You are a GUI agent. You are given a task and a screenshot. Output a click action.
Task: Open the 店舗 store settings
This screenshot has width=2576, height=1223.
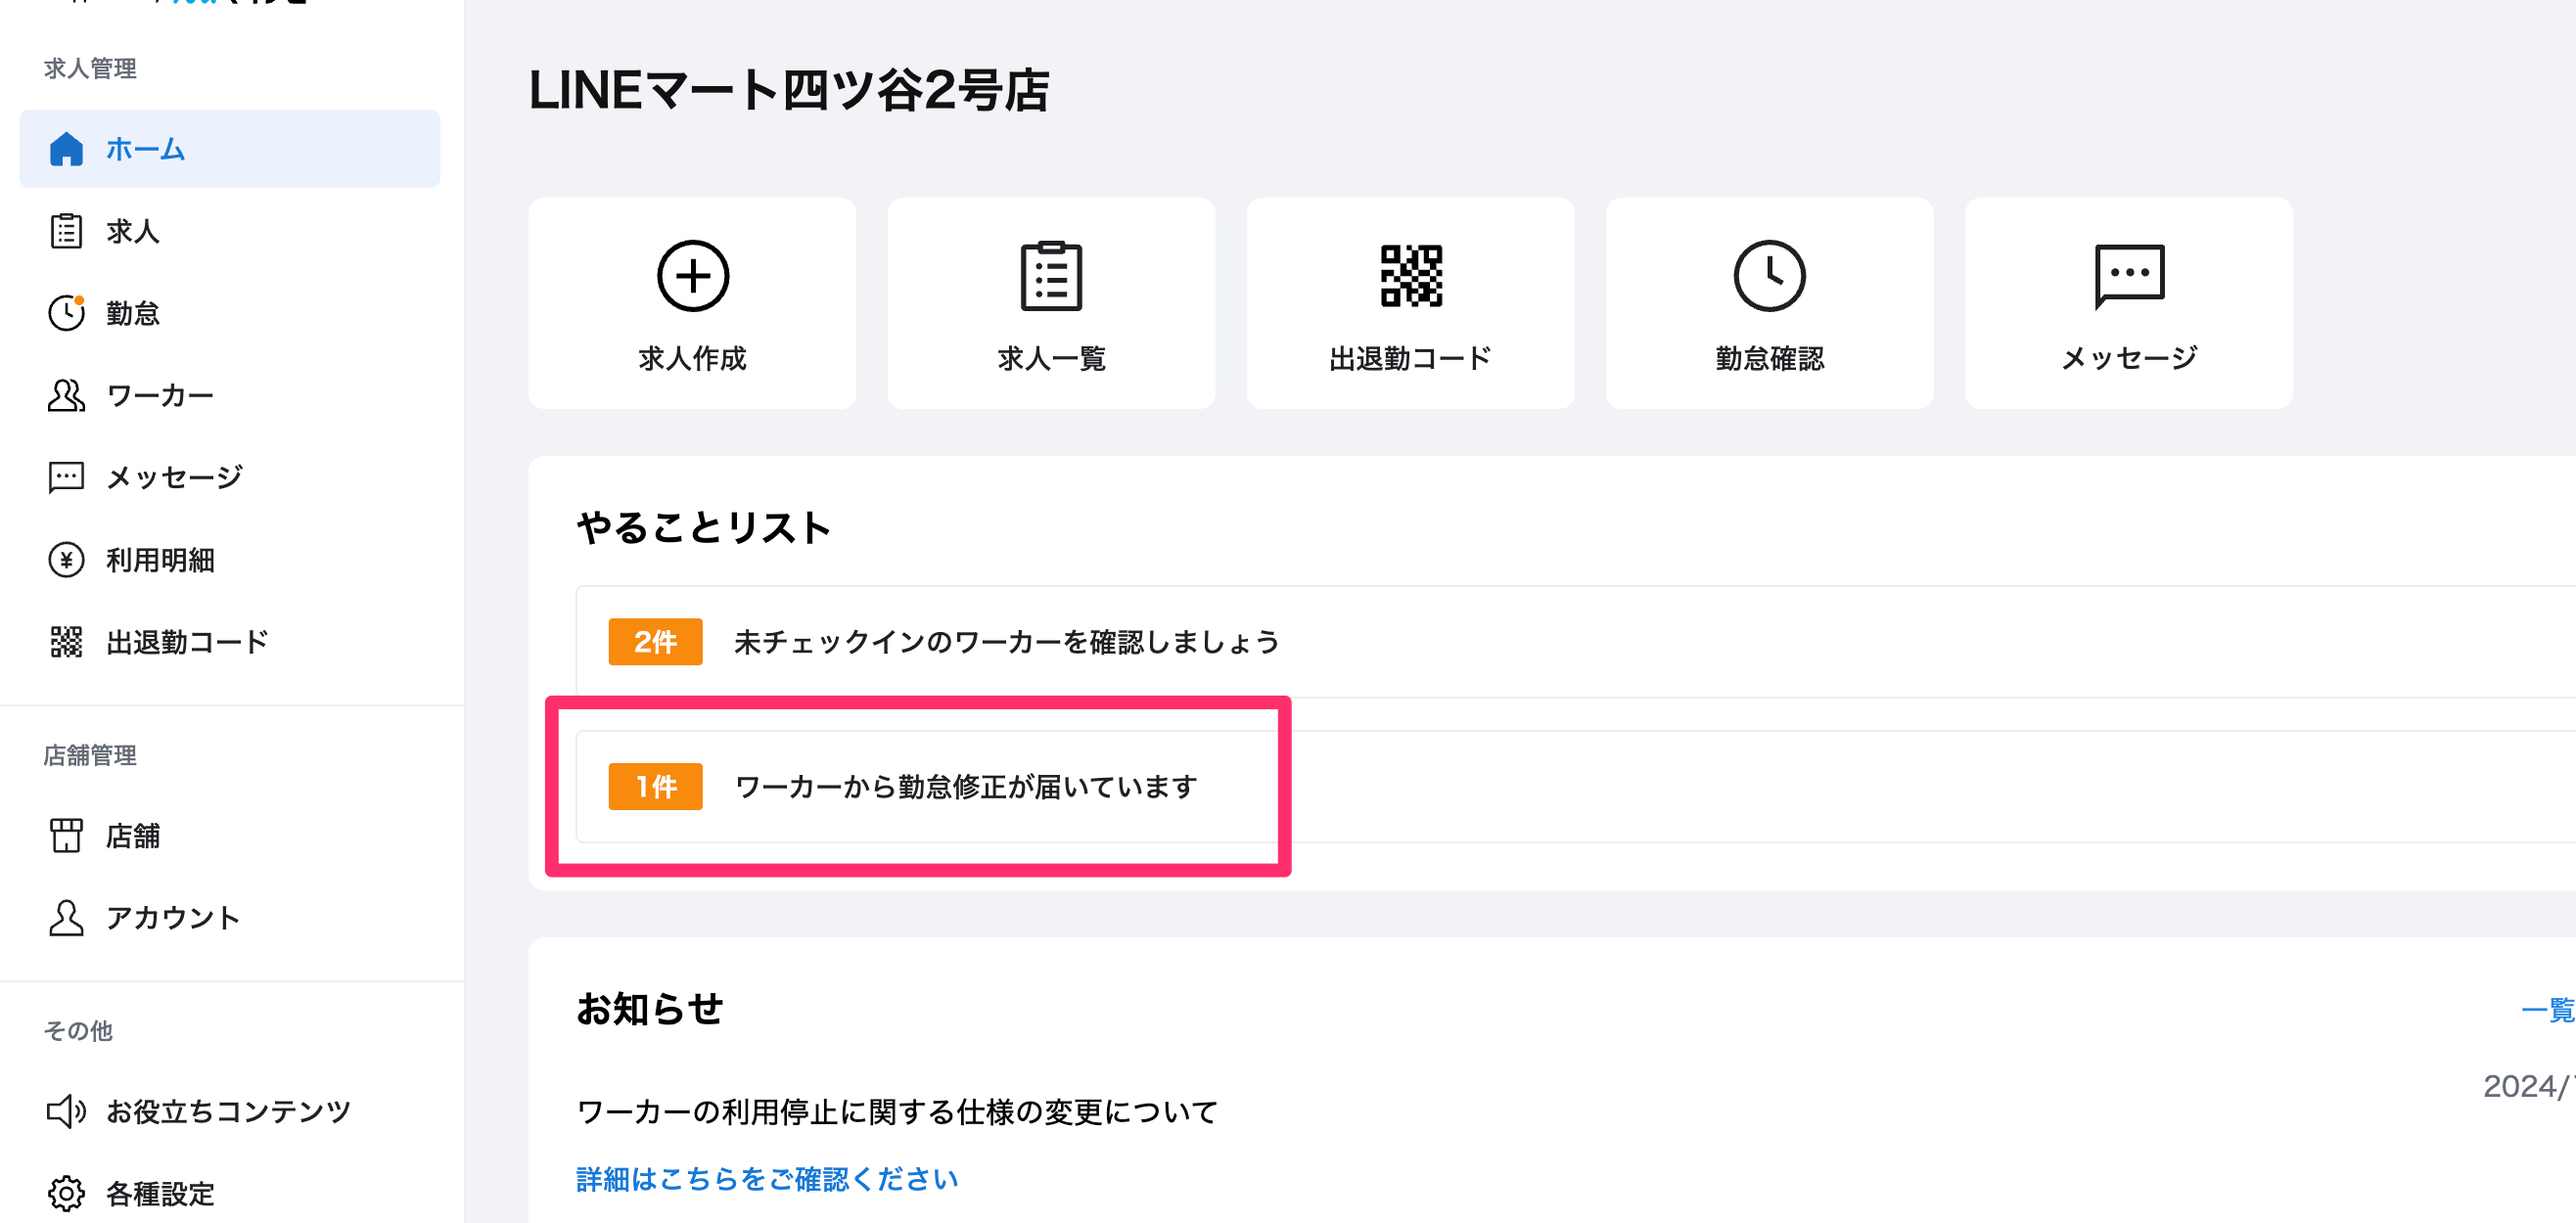(133, 836)
